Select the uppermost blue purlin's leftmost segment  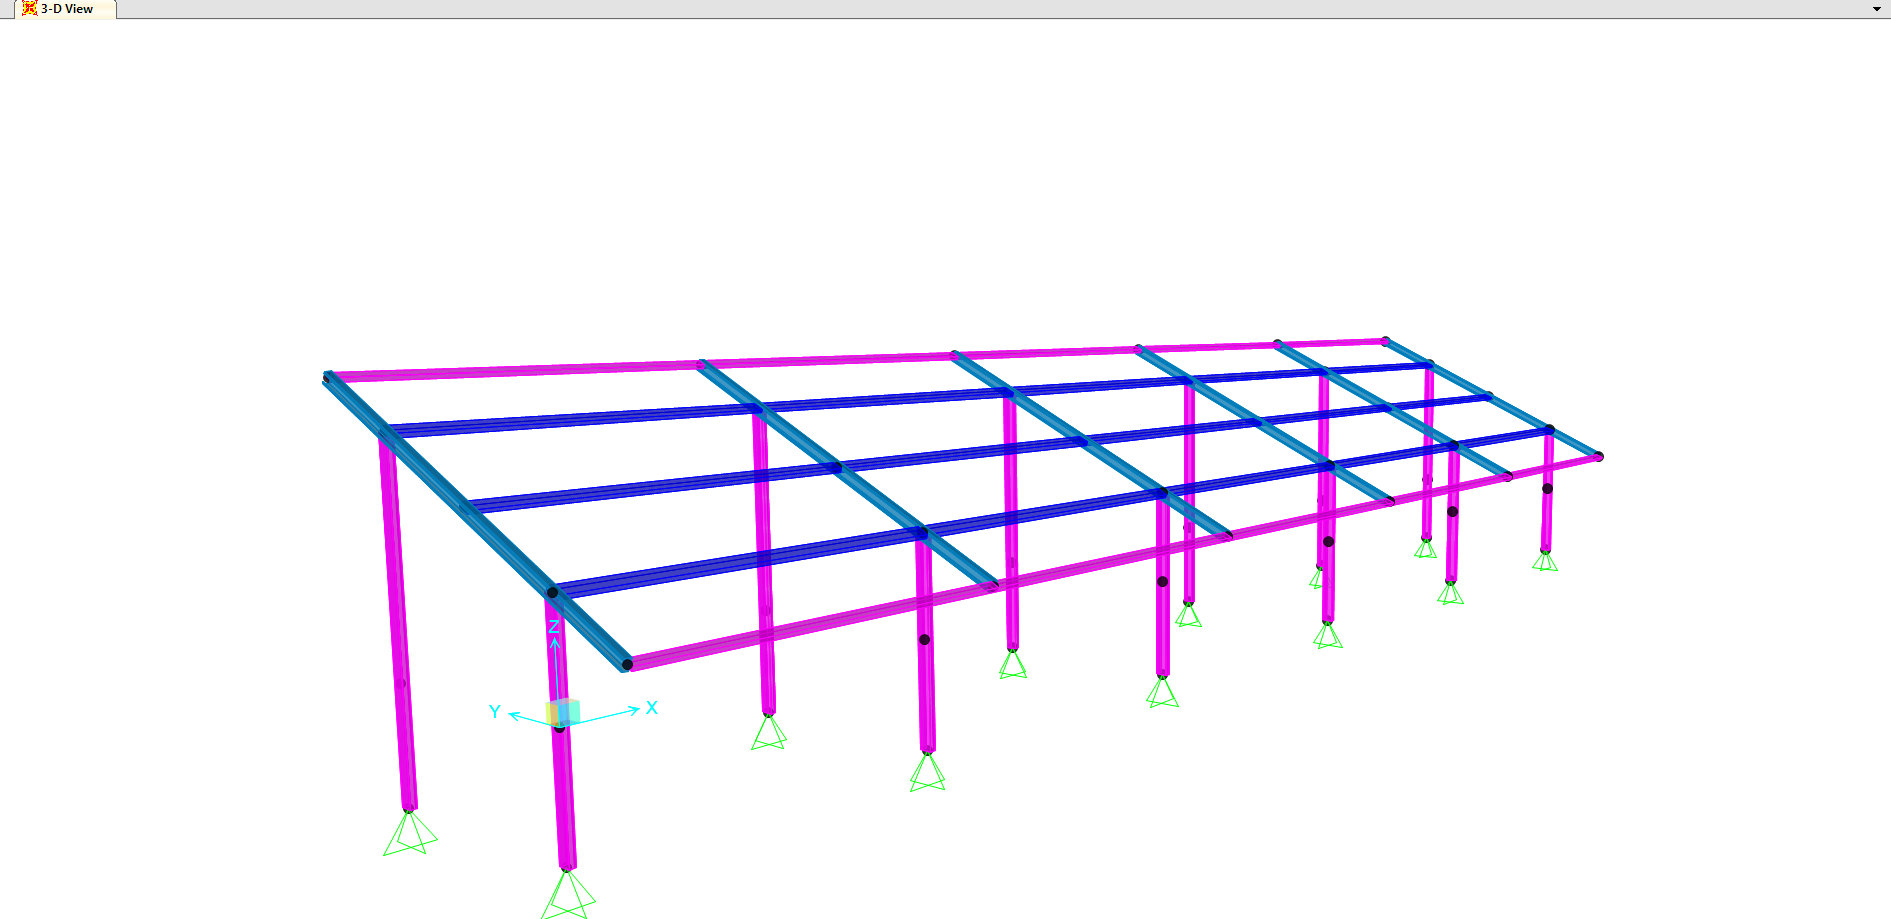point(570,421)
